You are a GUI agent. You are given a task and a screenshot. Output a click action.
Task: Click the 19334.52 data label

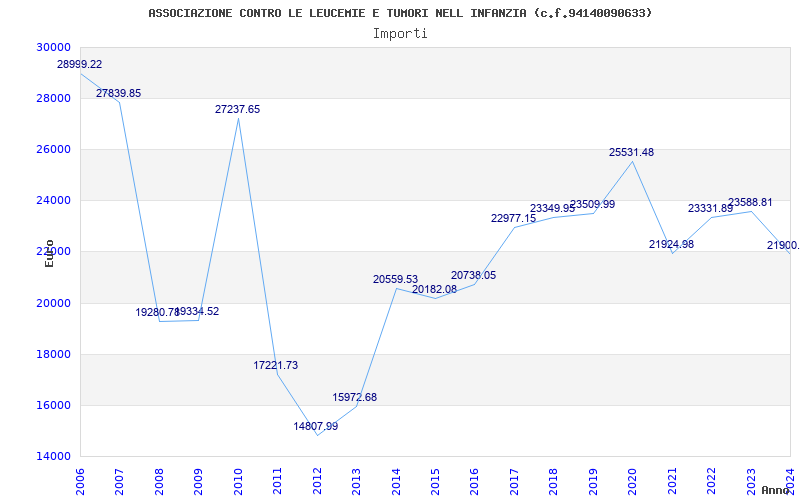197,311
